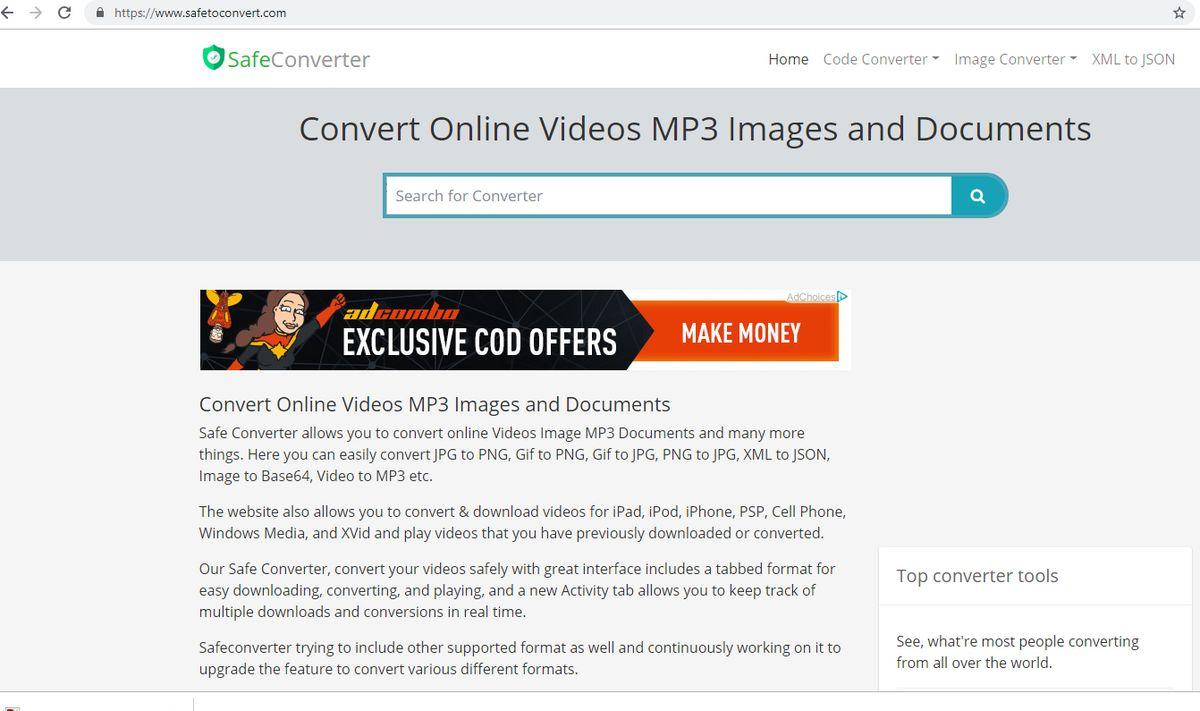Open the EXCLUSIVE COD OFFERS banner text

(479, 342)
